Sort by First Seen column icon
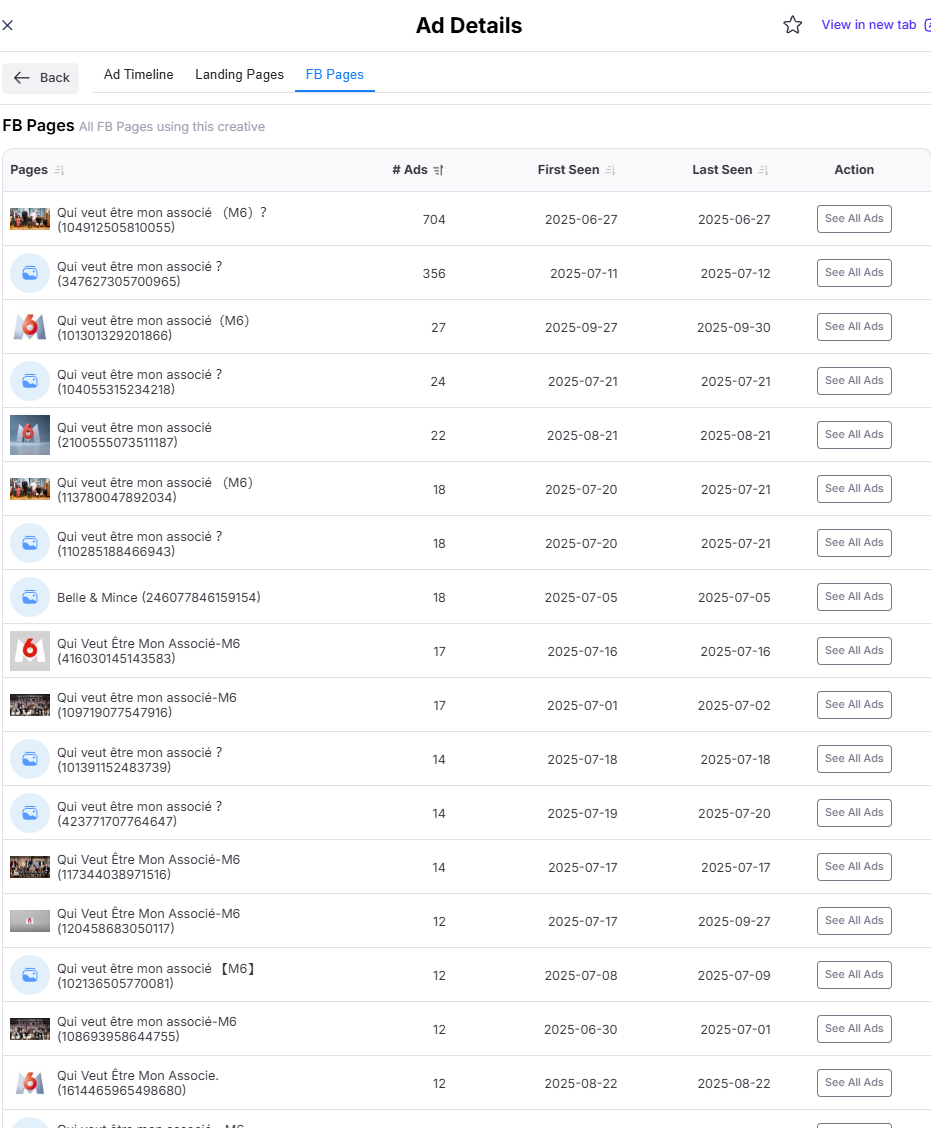The width and height of the screenshot is (931, 1128). click(x=610, y=171)
